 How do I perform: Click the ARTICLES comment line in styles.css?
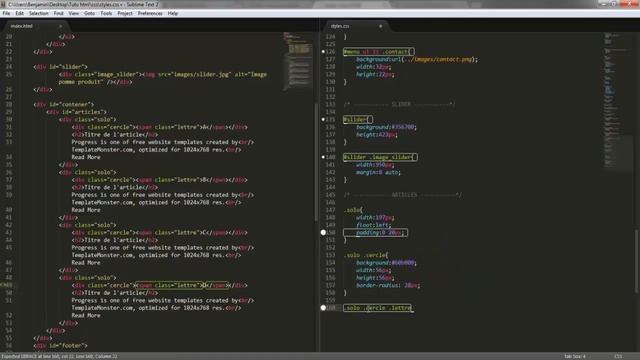[x=403, y=195]
